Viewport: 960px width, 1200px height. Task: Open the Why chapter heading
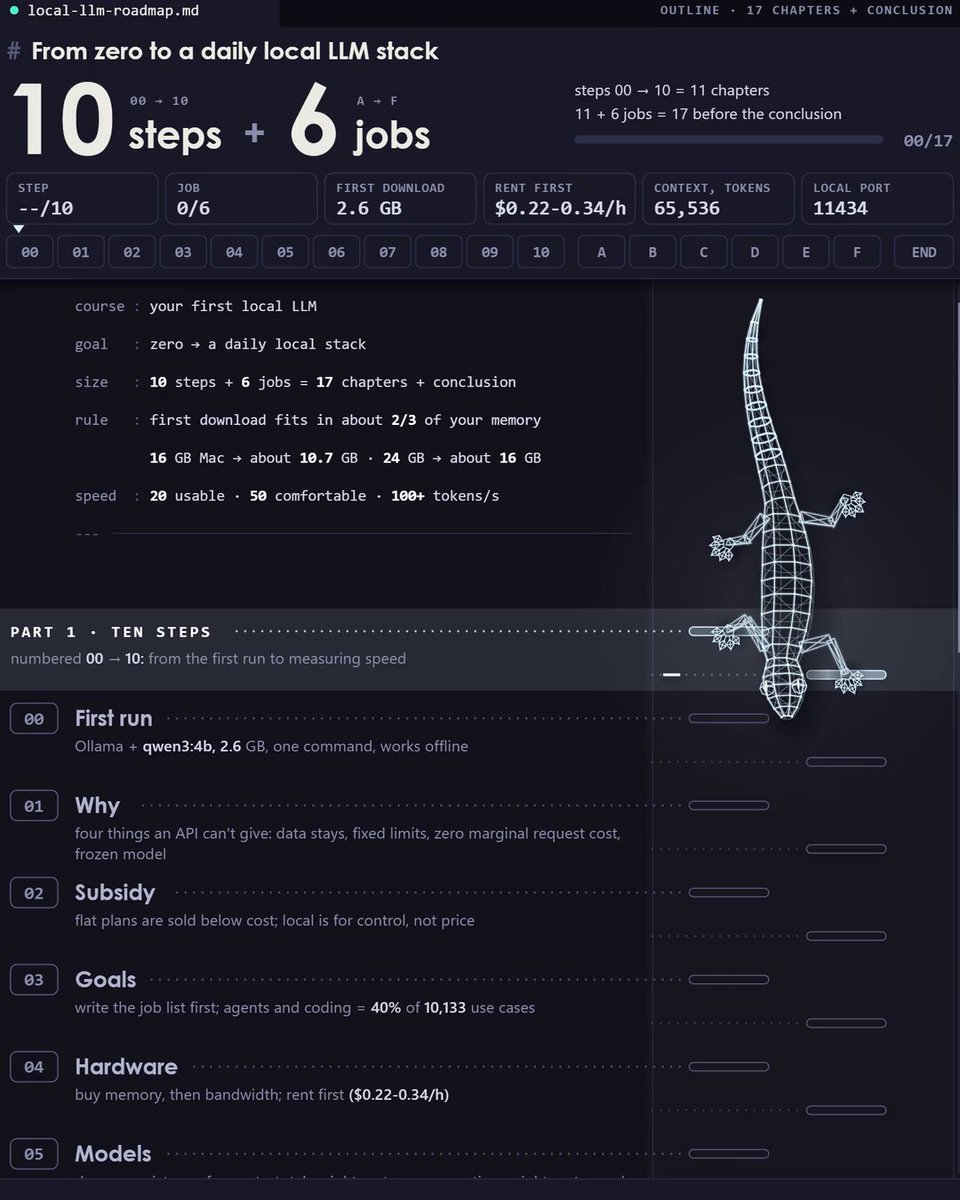[97, 805]
